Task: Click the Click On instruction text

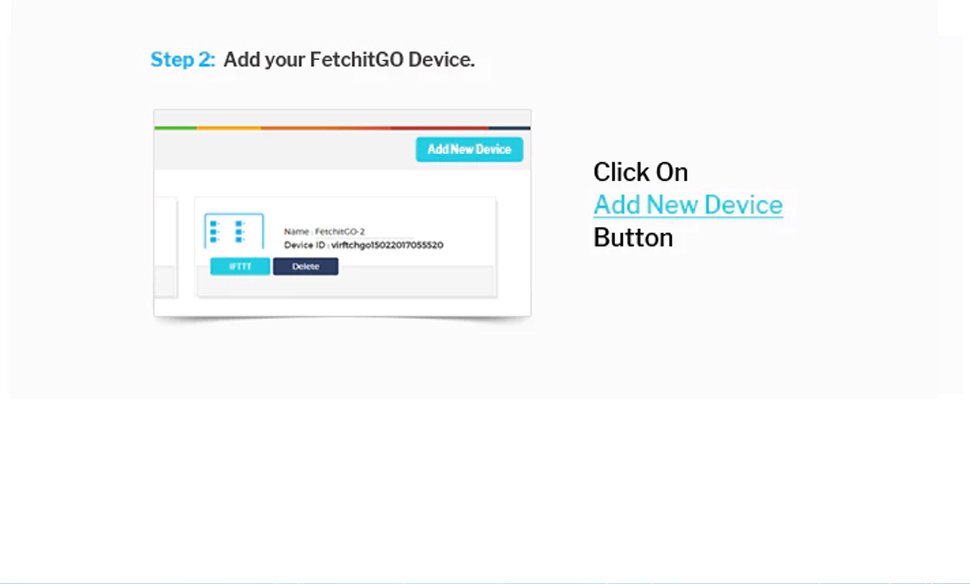Action: (640, 172)
